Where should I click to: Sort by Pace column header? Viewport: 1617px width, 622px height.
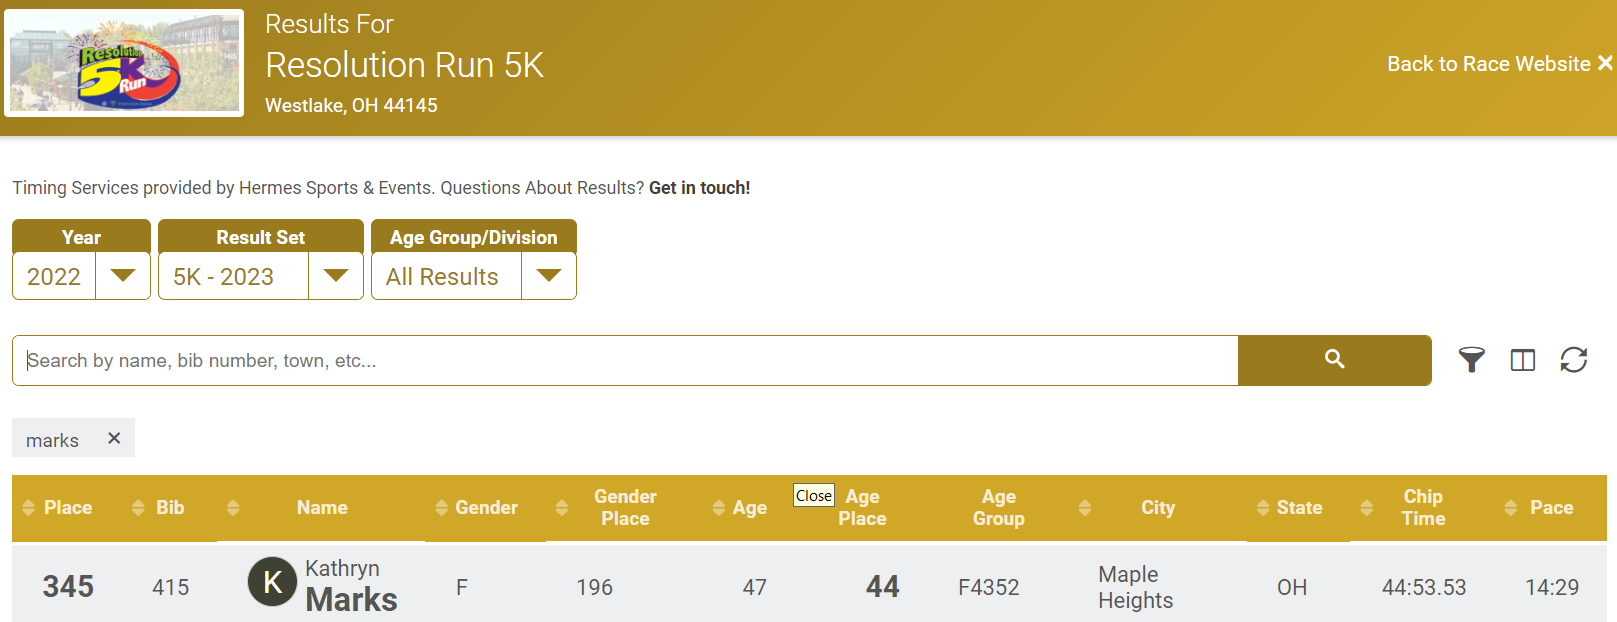pyautogui.click(x=1550, y=508)
